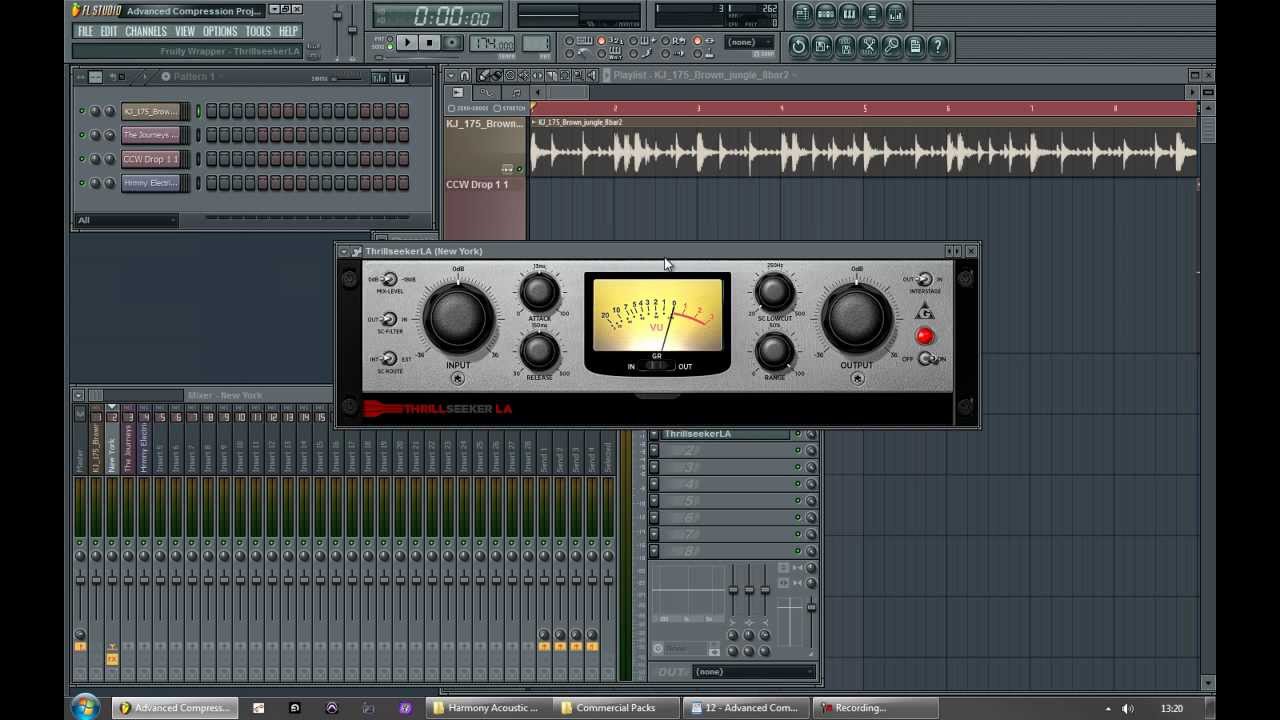Toggle the SC ROUTE switch on compressor
Image resolution: width=1280 pixels, height=720 pixels.
pos(389,359)
